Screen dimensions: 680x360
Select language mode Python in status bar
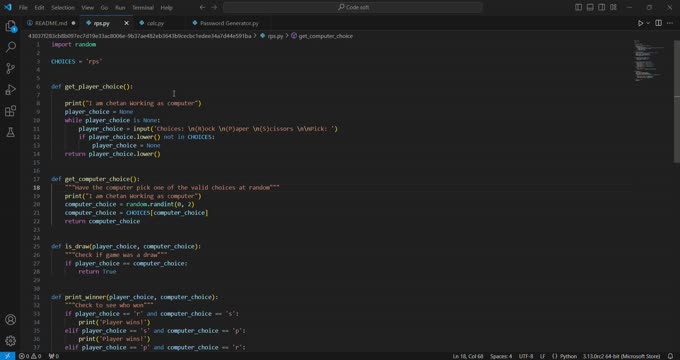(x=569, y=356)
